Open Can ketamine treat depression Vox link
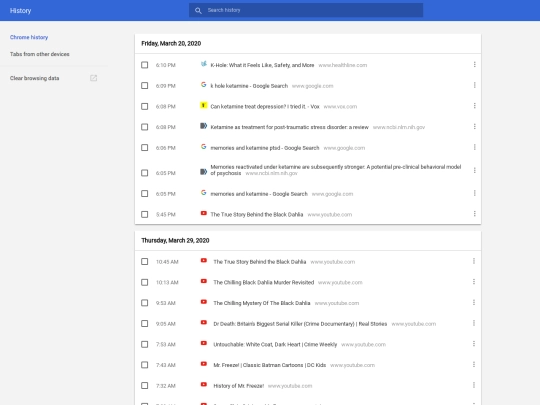The height and width of the screenshot is (405, 540). coord(265,106)
